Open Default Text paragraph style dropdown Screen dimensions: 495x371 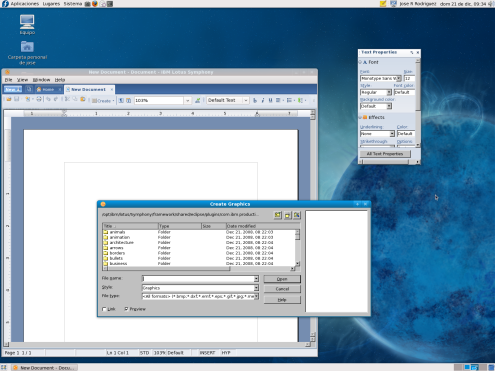246,100
